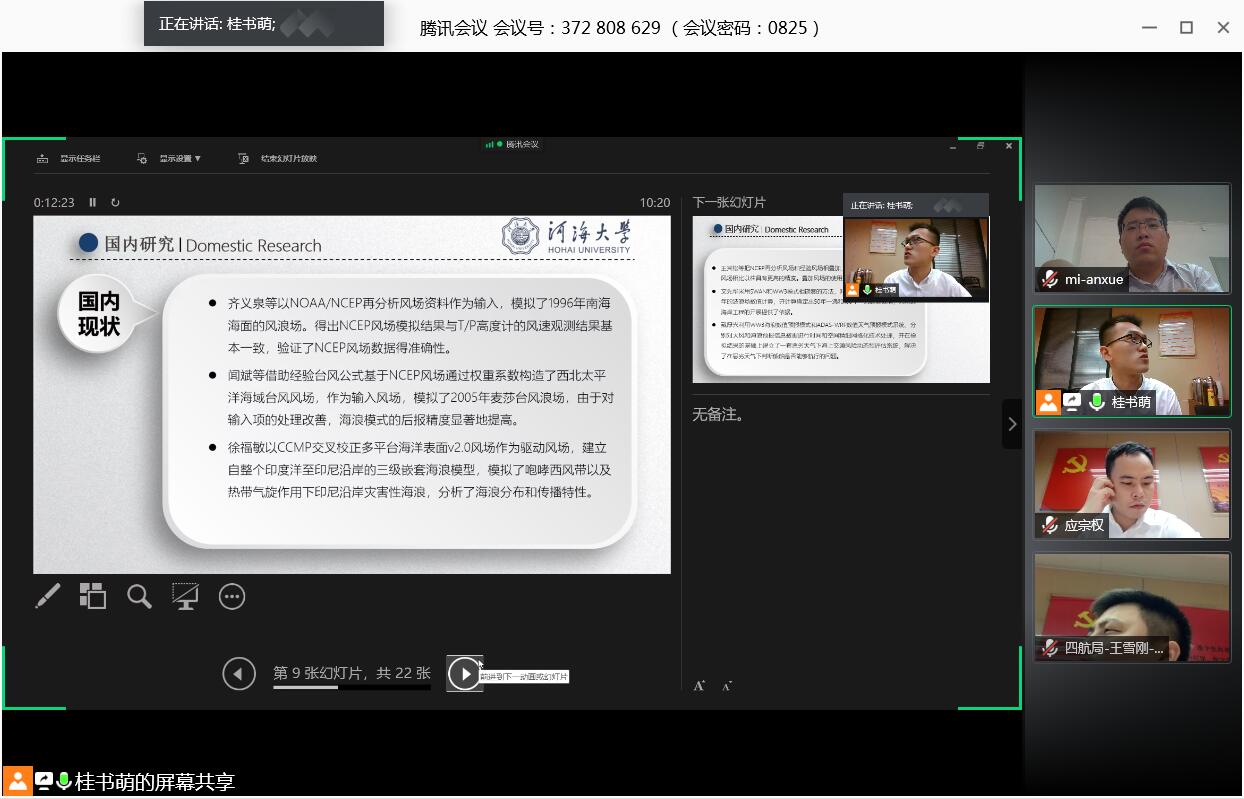Advance to the next slide arrow
Image resolution: width=1244 pixels, height=799 pixels.
coord(464,674)
